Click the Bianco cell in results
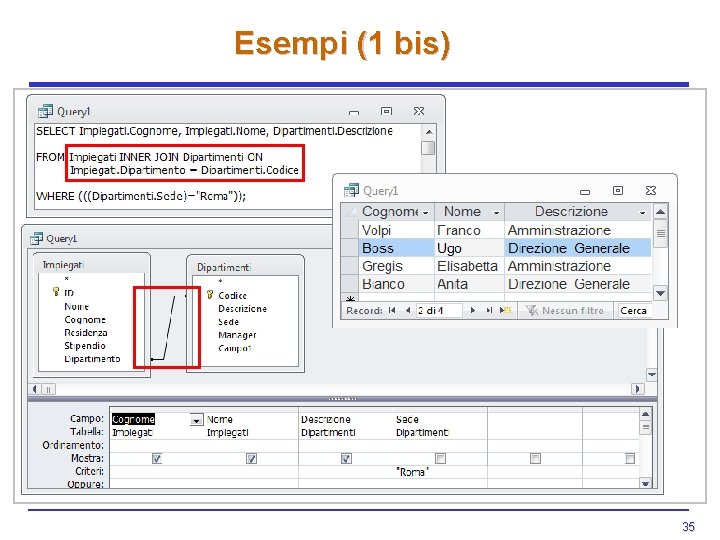This screenshot has height=540, width=720. point(396,284)
